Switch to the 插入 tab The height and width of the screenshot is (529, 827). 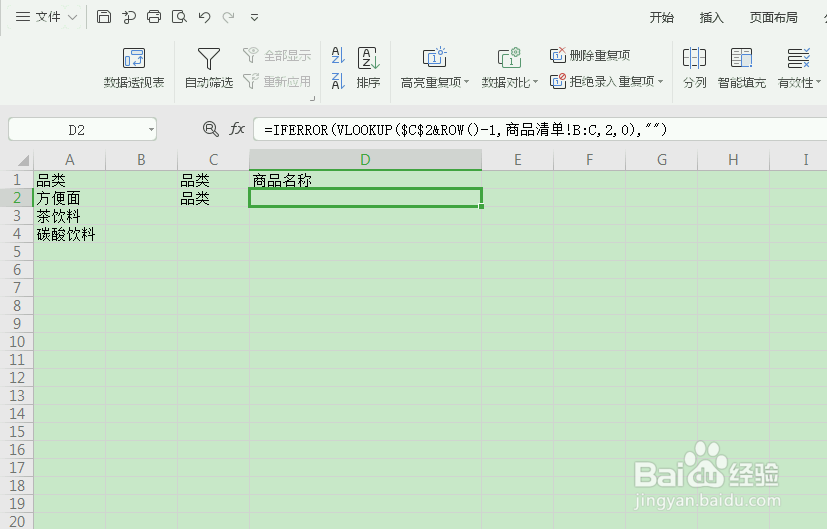tap(711, 17)
